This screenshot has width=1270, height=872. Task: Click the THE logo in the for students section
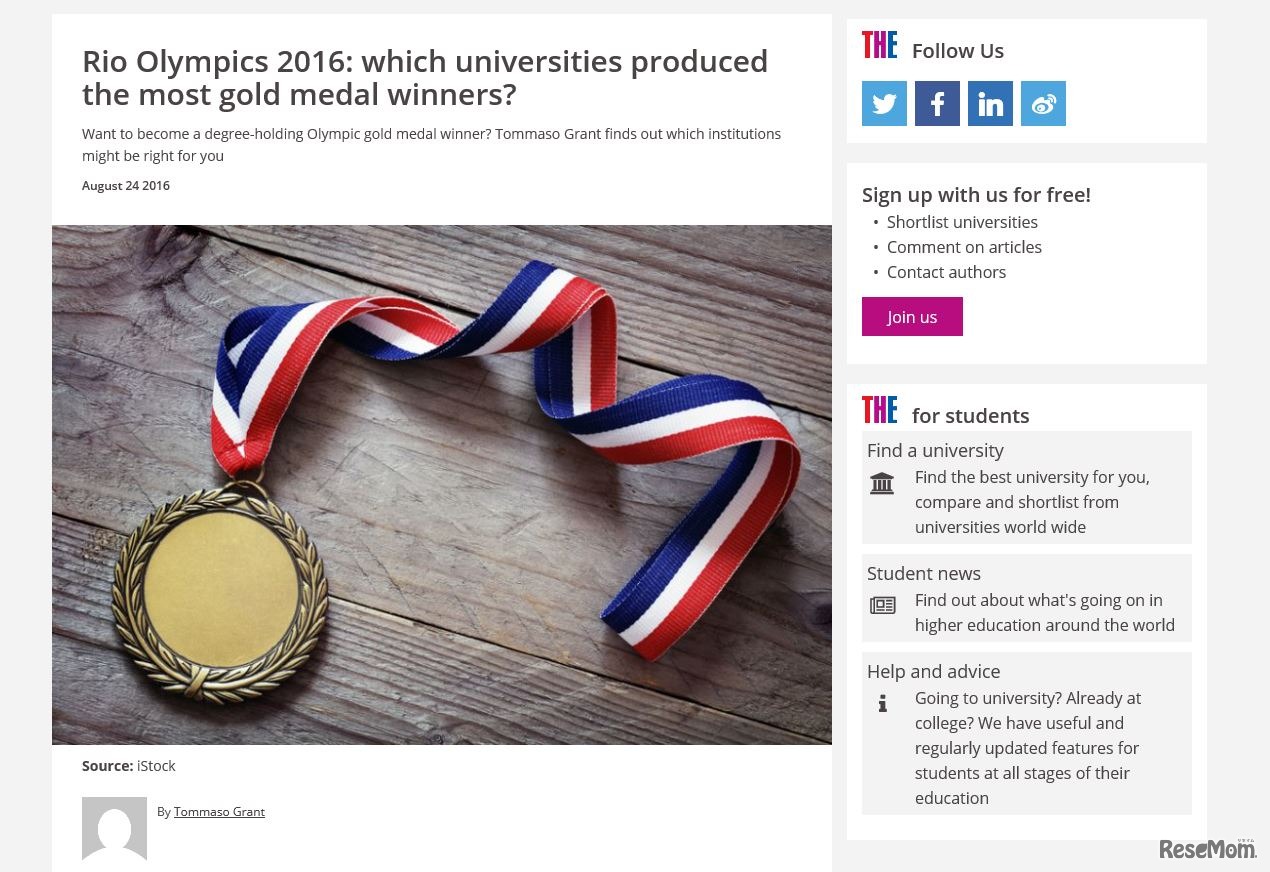coord(879,409)
